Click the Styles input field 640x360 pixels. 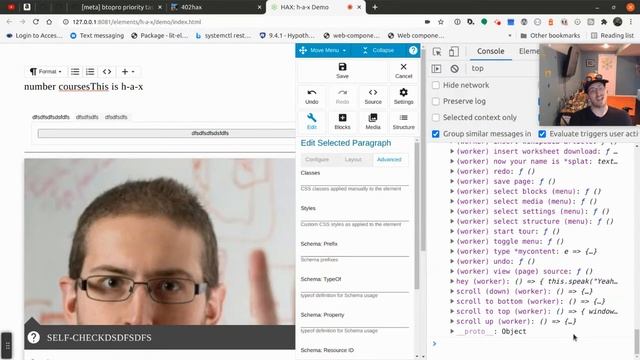[x=355, y=216]
